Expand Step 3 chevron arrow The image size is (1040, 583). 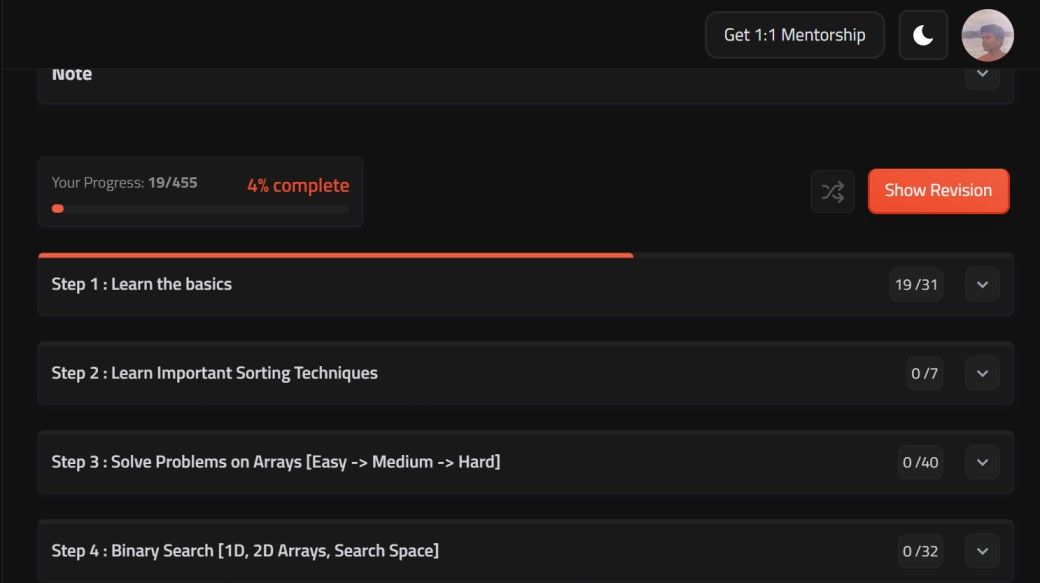pos(982,462)
